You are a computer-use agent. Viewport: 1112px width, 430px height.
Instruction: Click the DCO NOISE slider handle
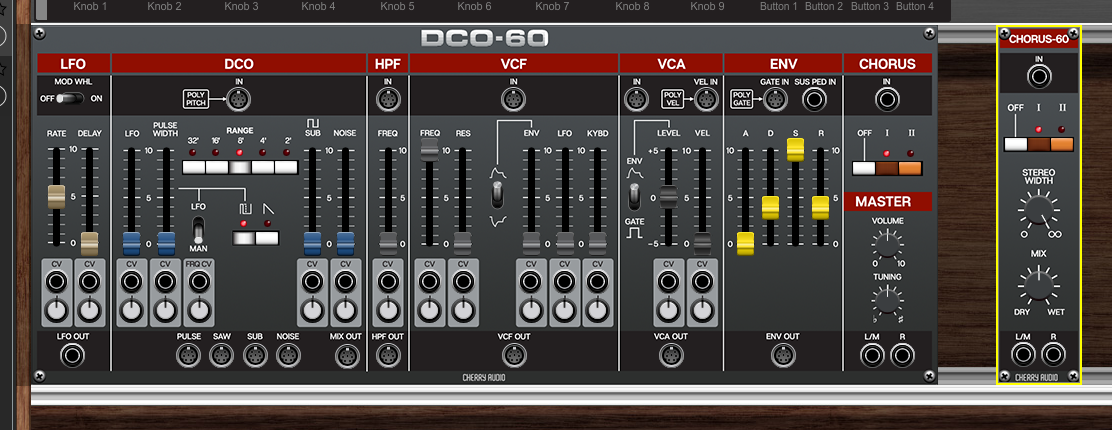(x=345, y=243)
